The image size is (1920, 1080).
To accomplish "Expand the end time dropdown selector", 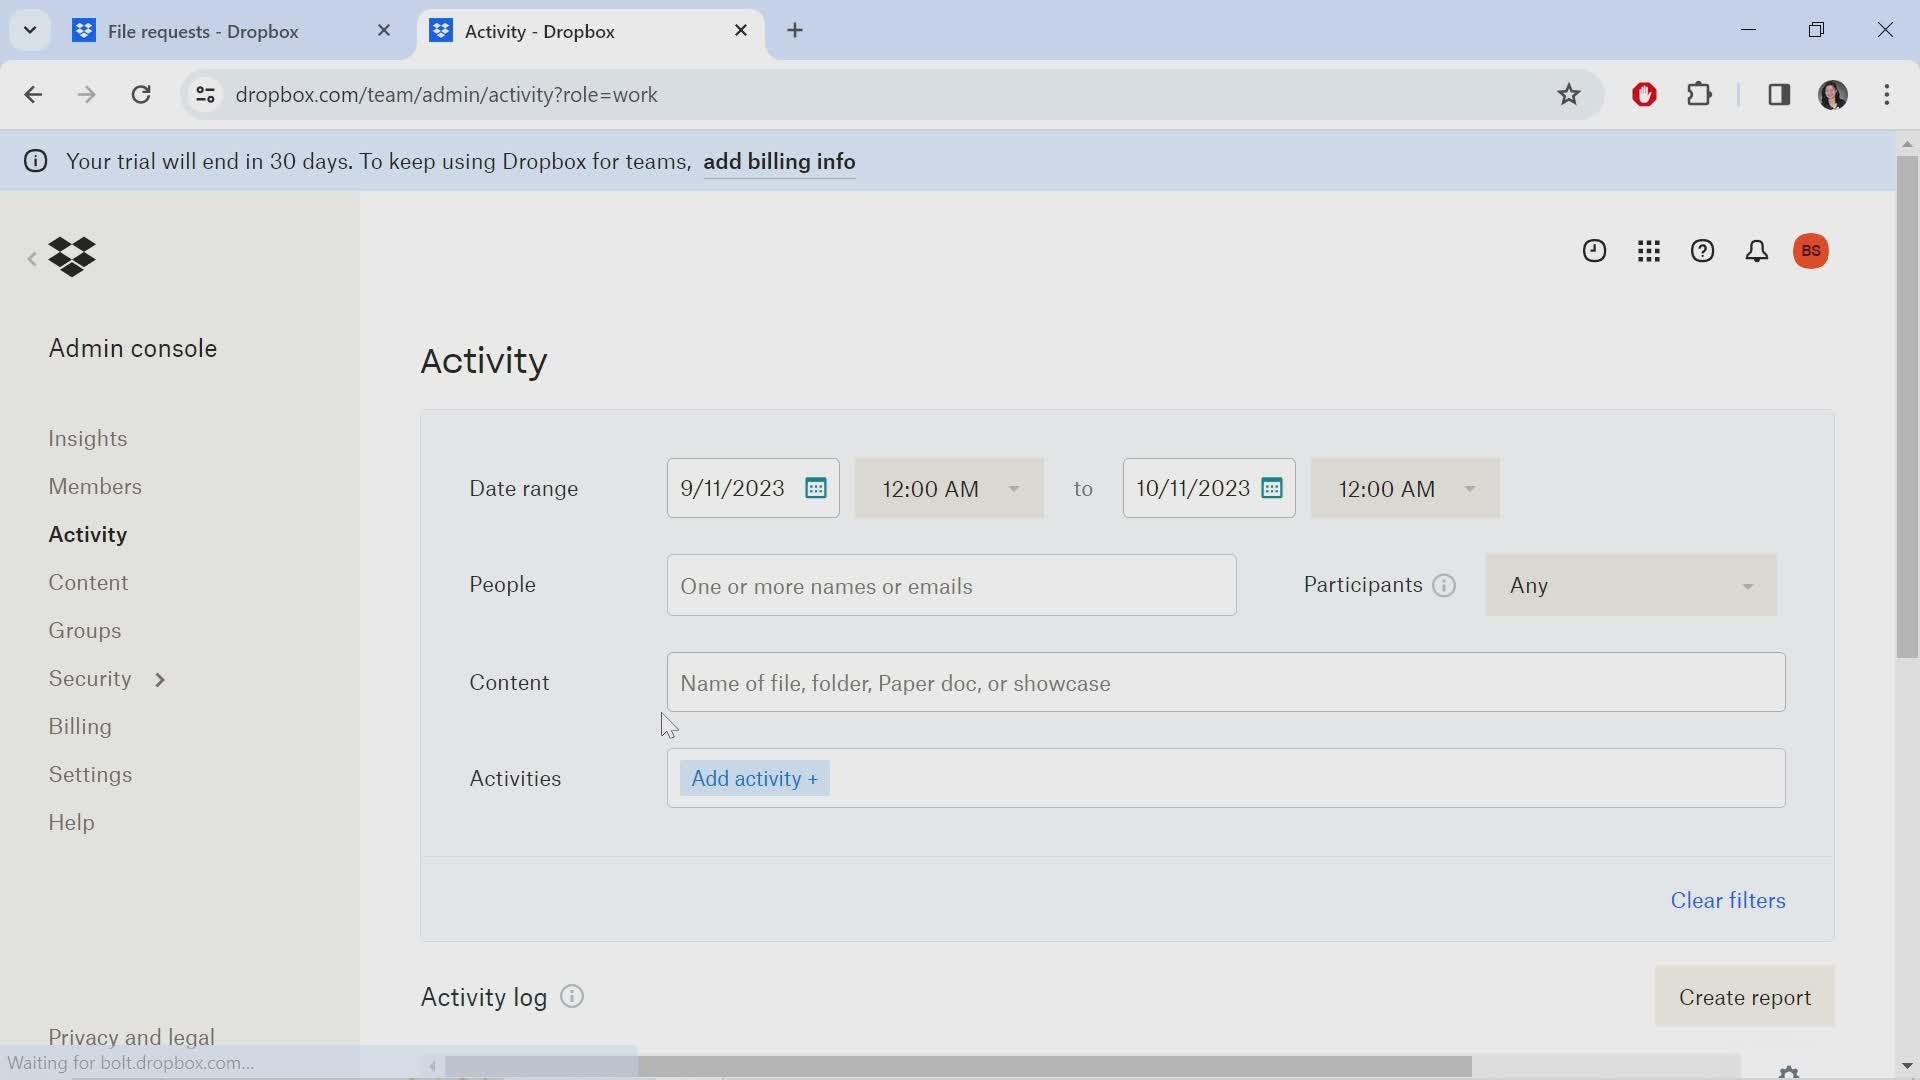I will pyautogui.click(x=1469, y=489).
